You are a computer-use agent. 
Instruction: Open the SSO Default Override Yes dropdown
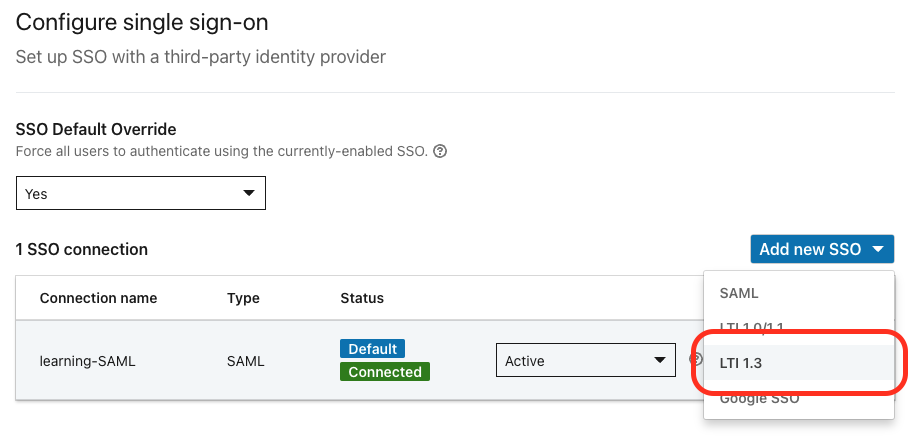pyautogui.click(x=141, y=194)
